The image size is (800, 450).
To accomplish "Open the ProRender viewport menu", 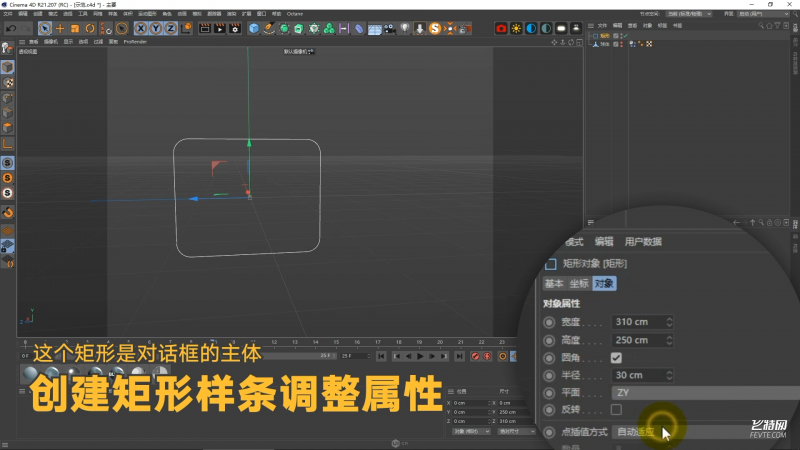I will 135,42.
